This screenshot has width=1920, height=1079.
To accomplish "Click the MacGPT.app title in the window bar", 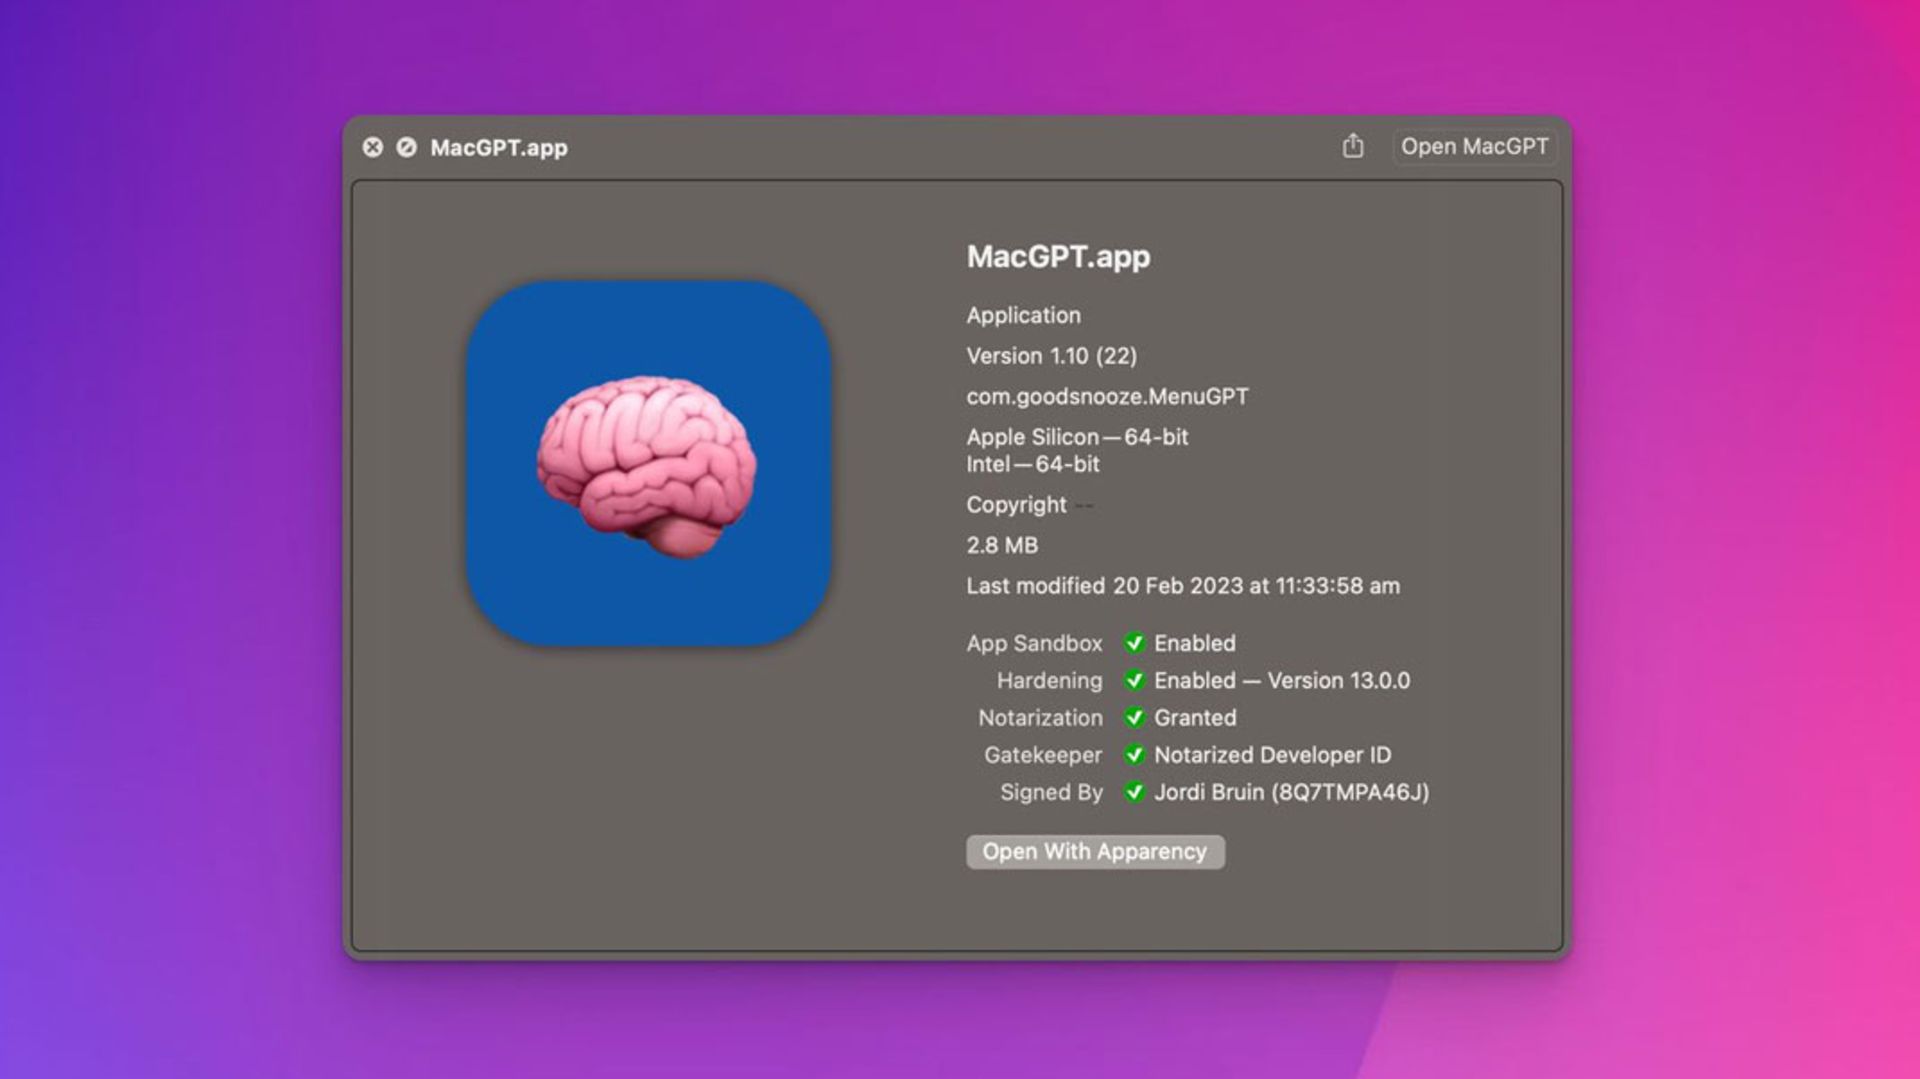I will 499,148.
